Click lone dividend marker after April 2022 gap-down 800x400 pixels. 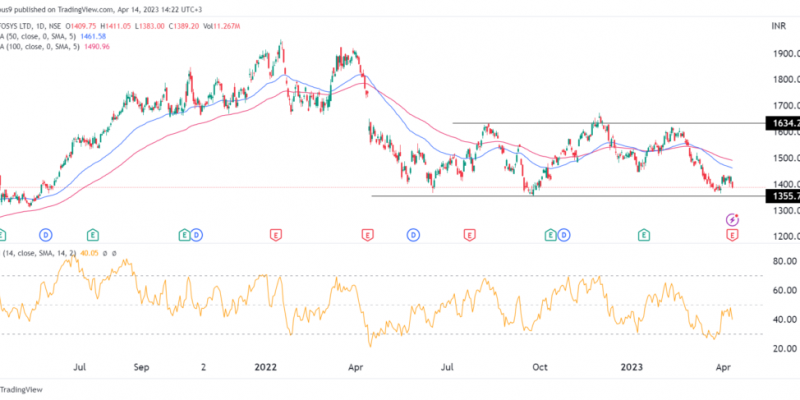(412, 235)
